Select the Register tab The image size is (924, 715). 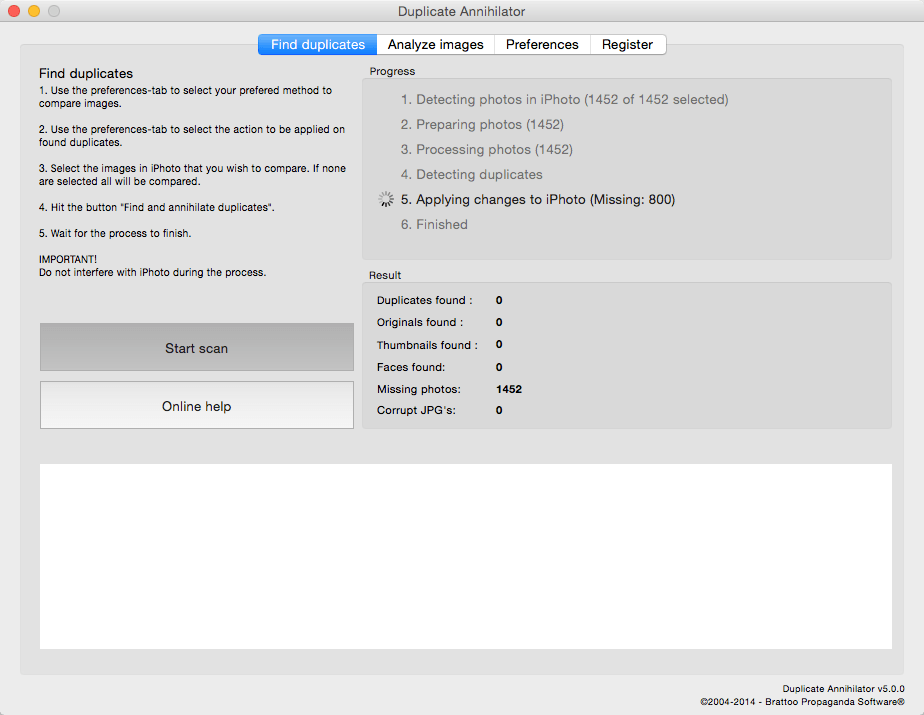(628, 45)
